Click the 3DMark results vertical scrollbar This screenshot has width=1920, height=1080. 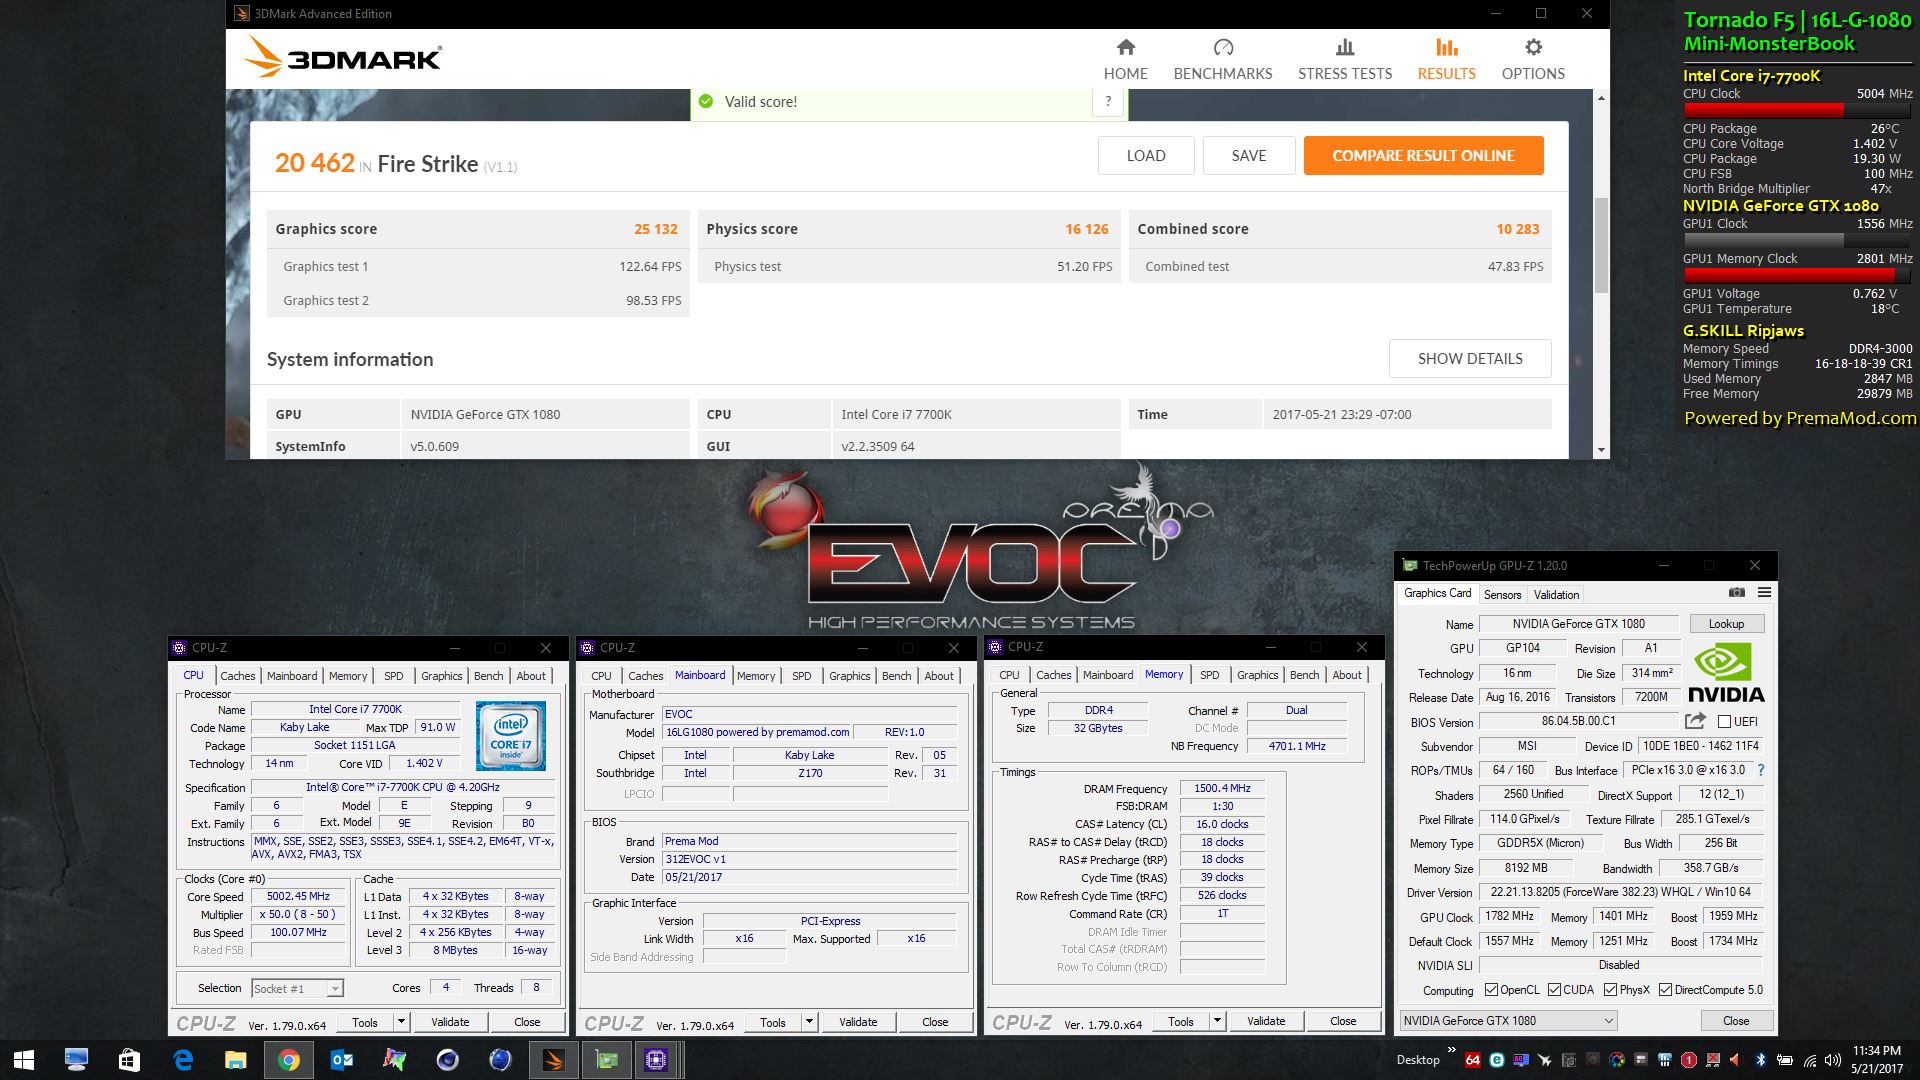pyautogui.click(x=1601, y=245)
